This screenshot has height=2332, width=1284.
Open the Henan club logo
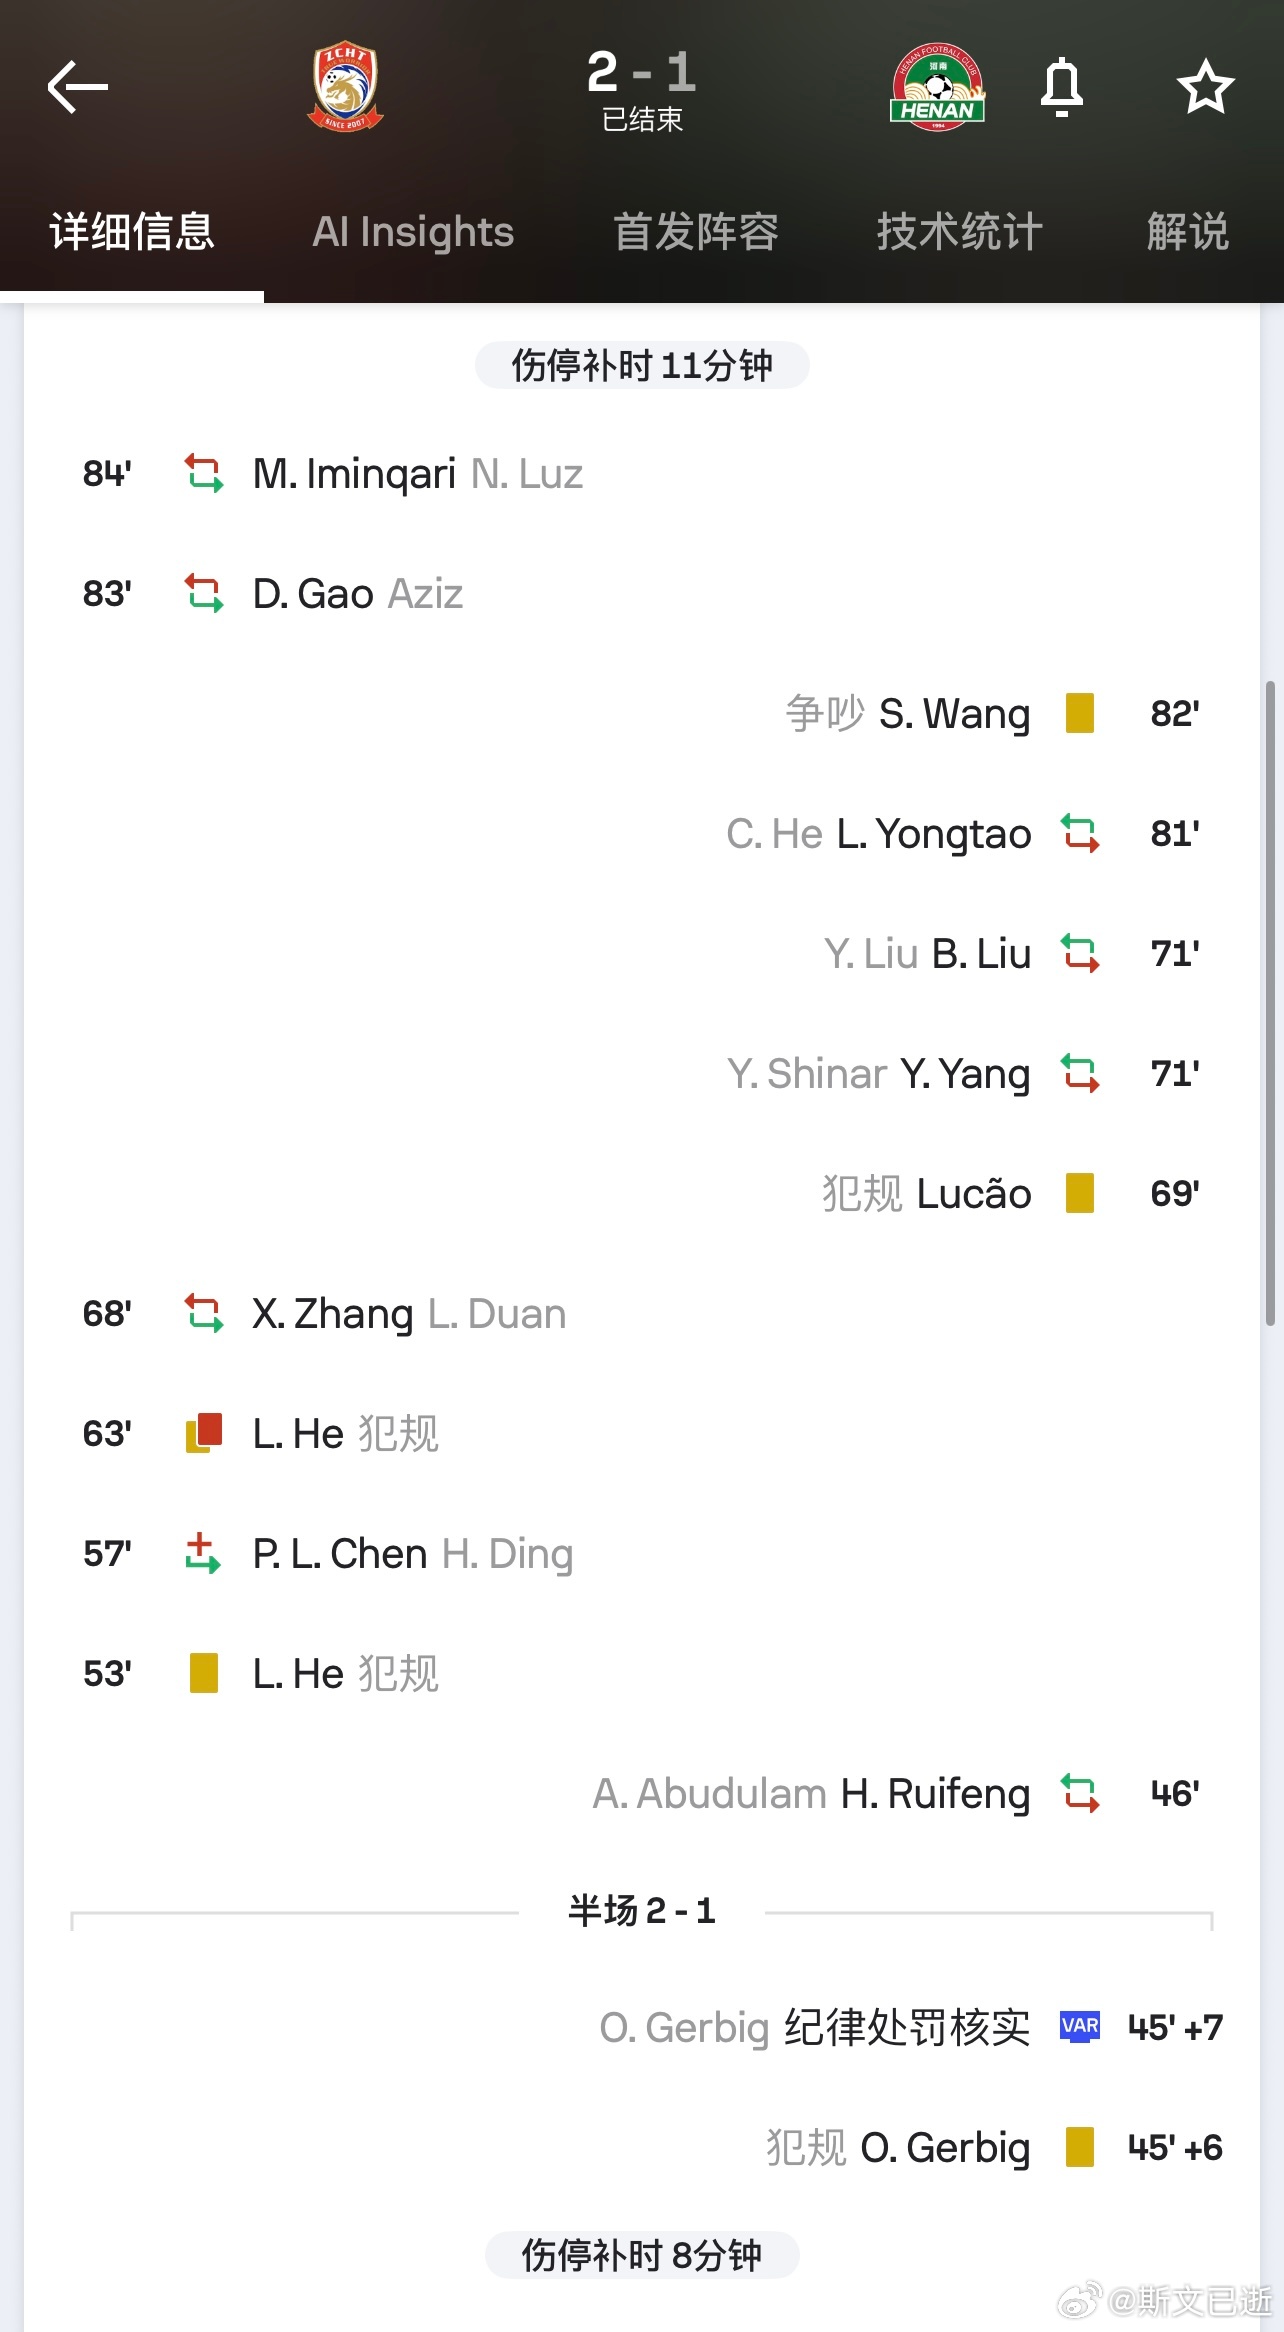[x=937, y=87]
